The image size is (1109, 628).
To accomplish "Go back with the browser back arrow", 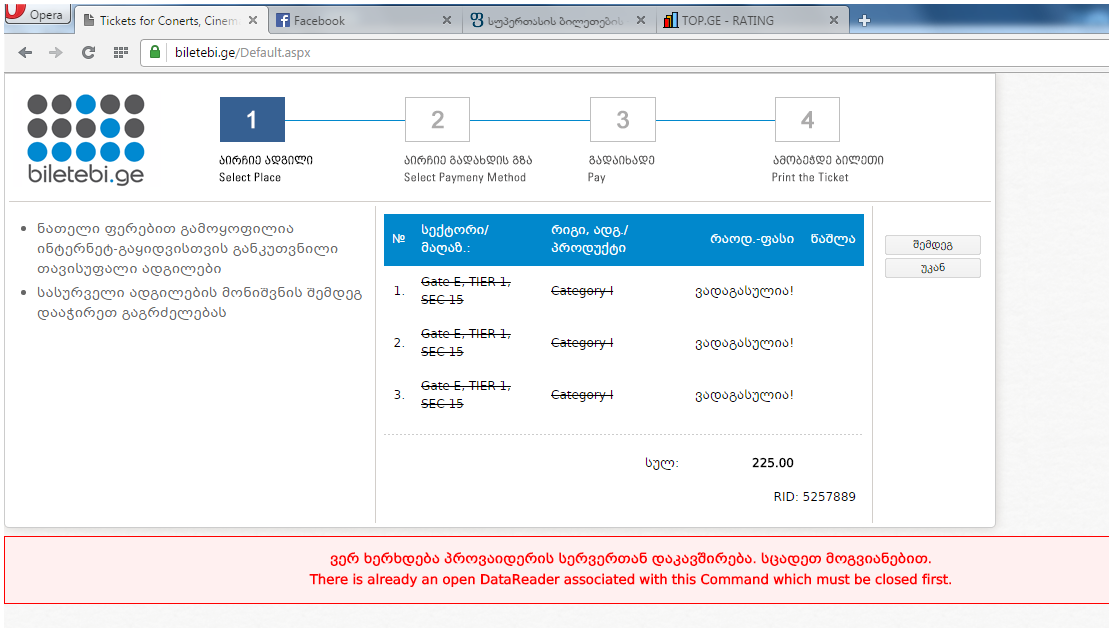I will (x=25, y=52).
